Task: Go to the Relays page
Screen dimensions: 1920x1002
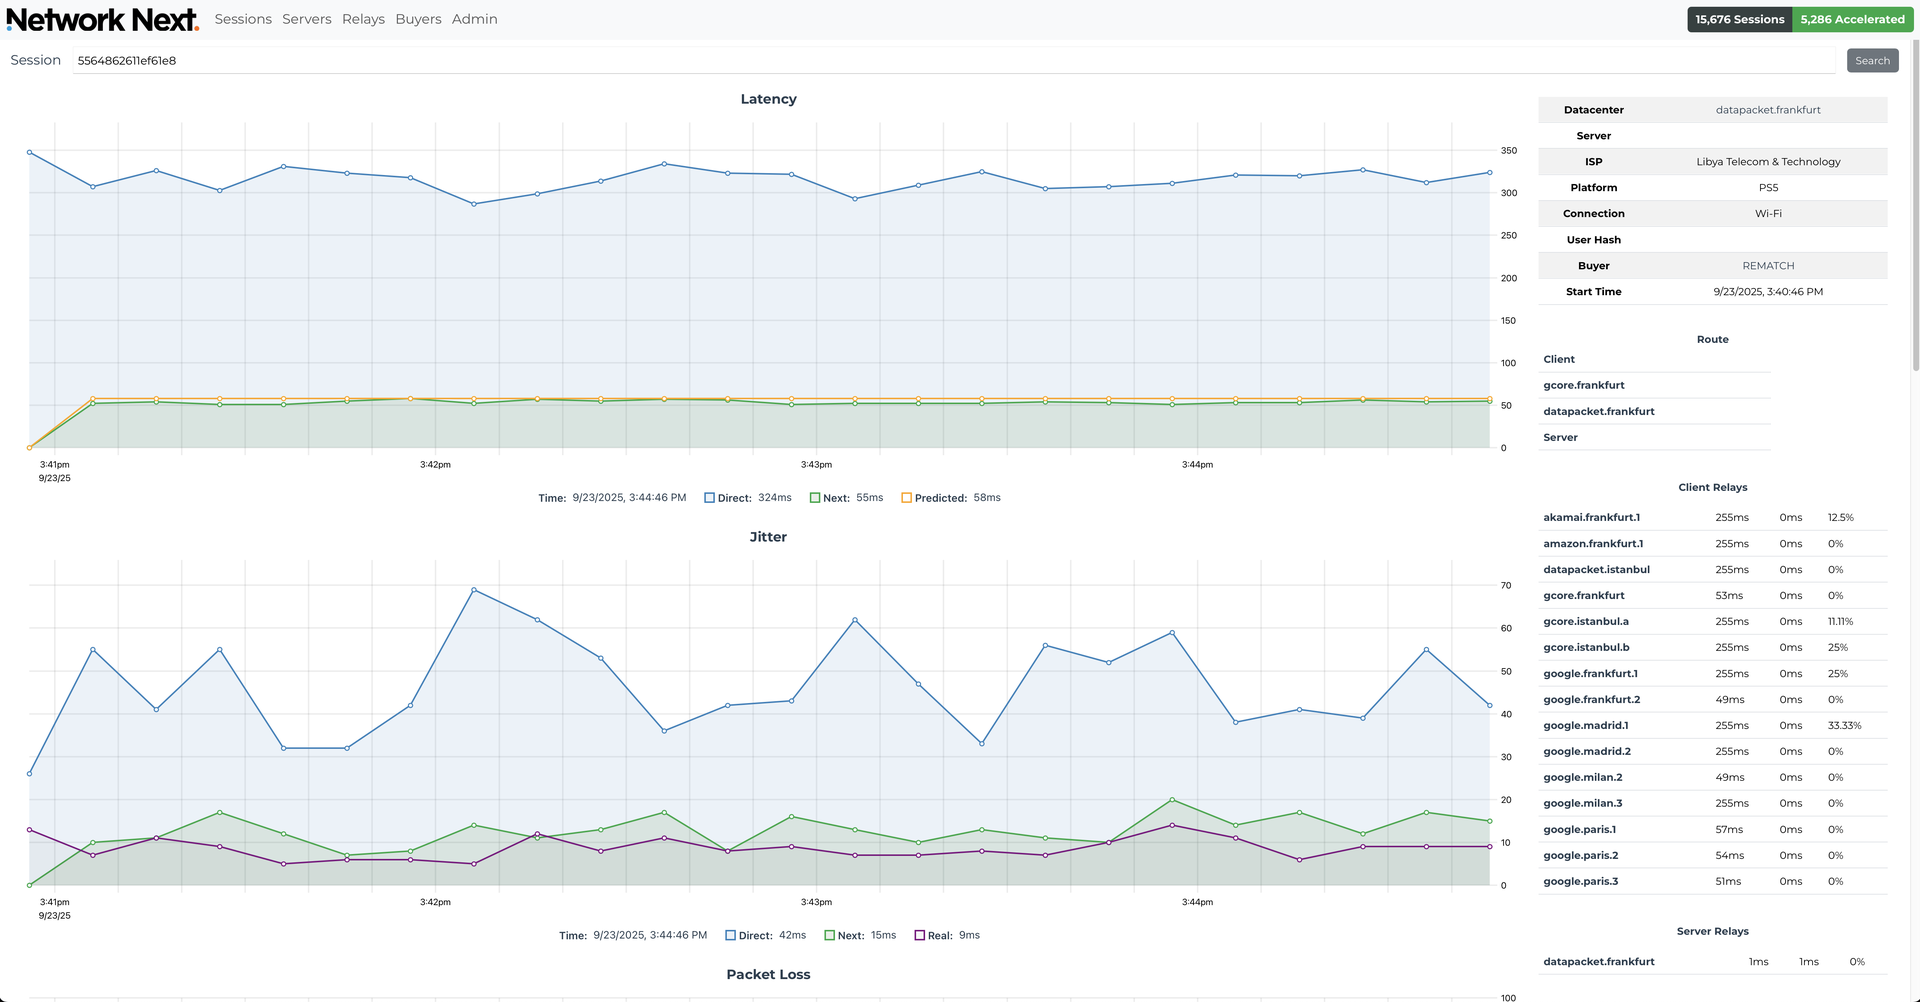Action: (363, 20)
